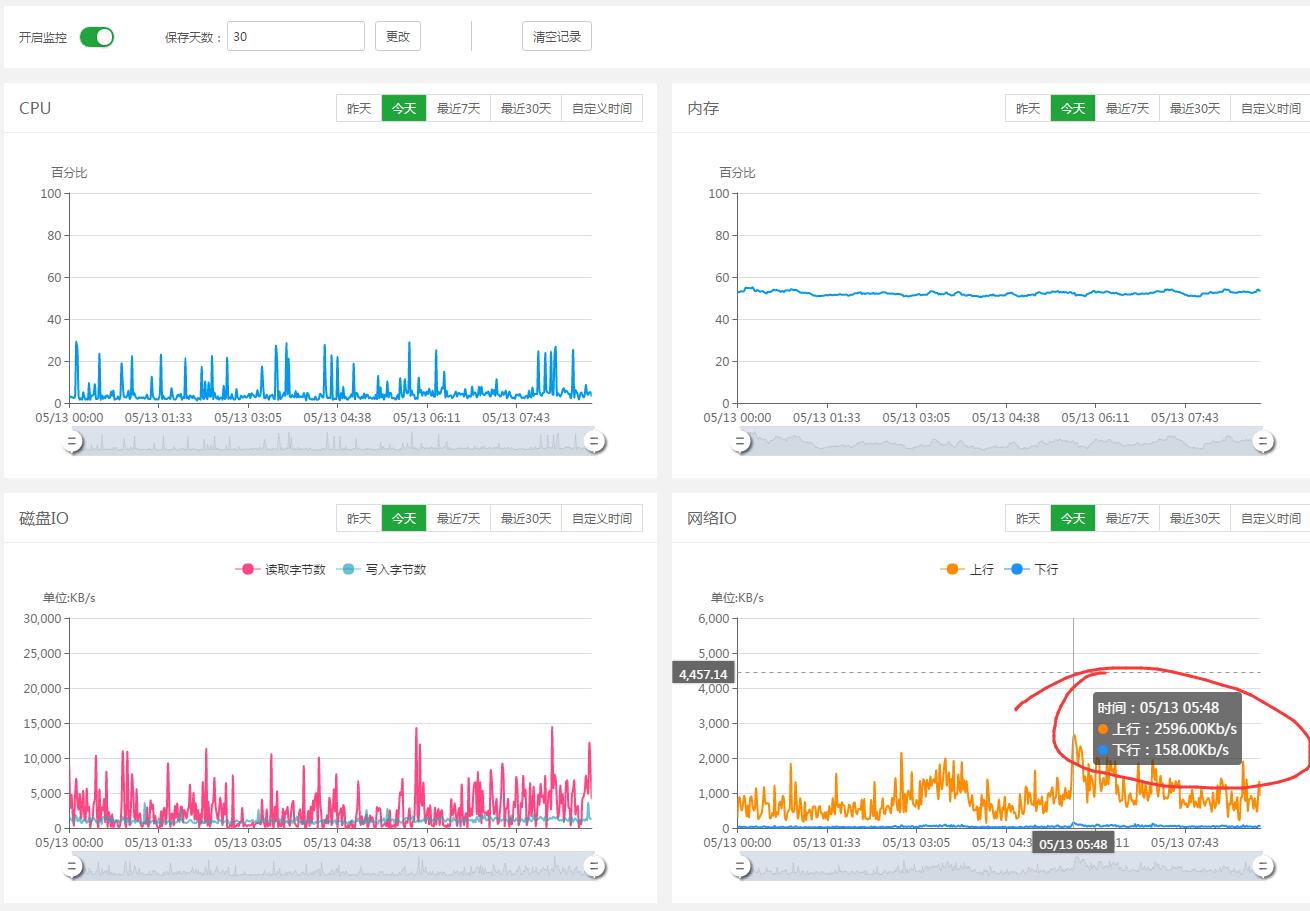Viewport: 1310px width, 911px height.
Task: Toggle 读取字节数 legend series in 磁盘IO
Action: pyautogui.click(x=281, y=569)
